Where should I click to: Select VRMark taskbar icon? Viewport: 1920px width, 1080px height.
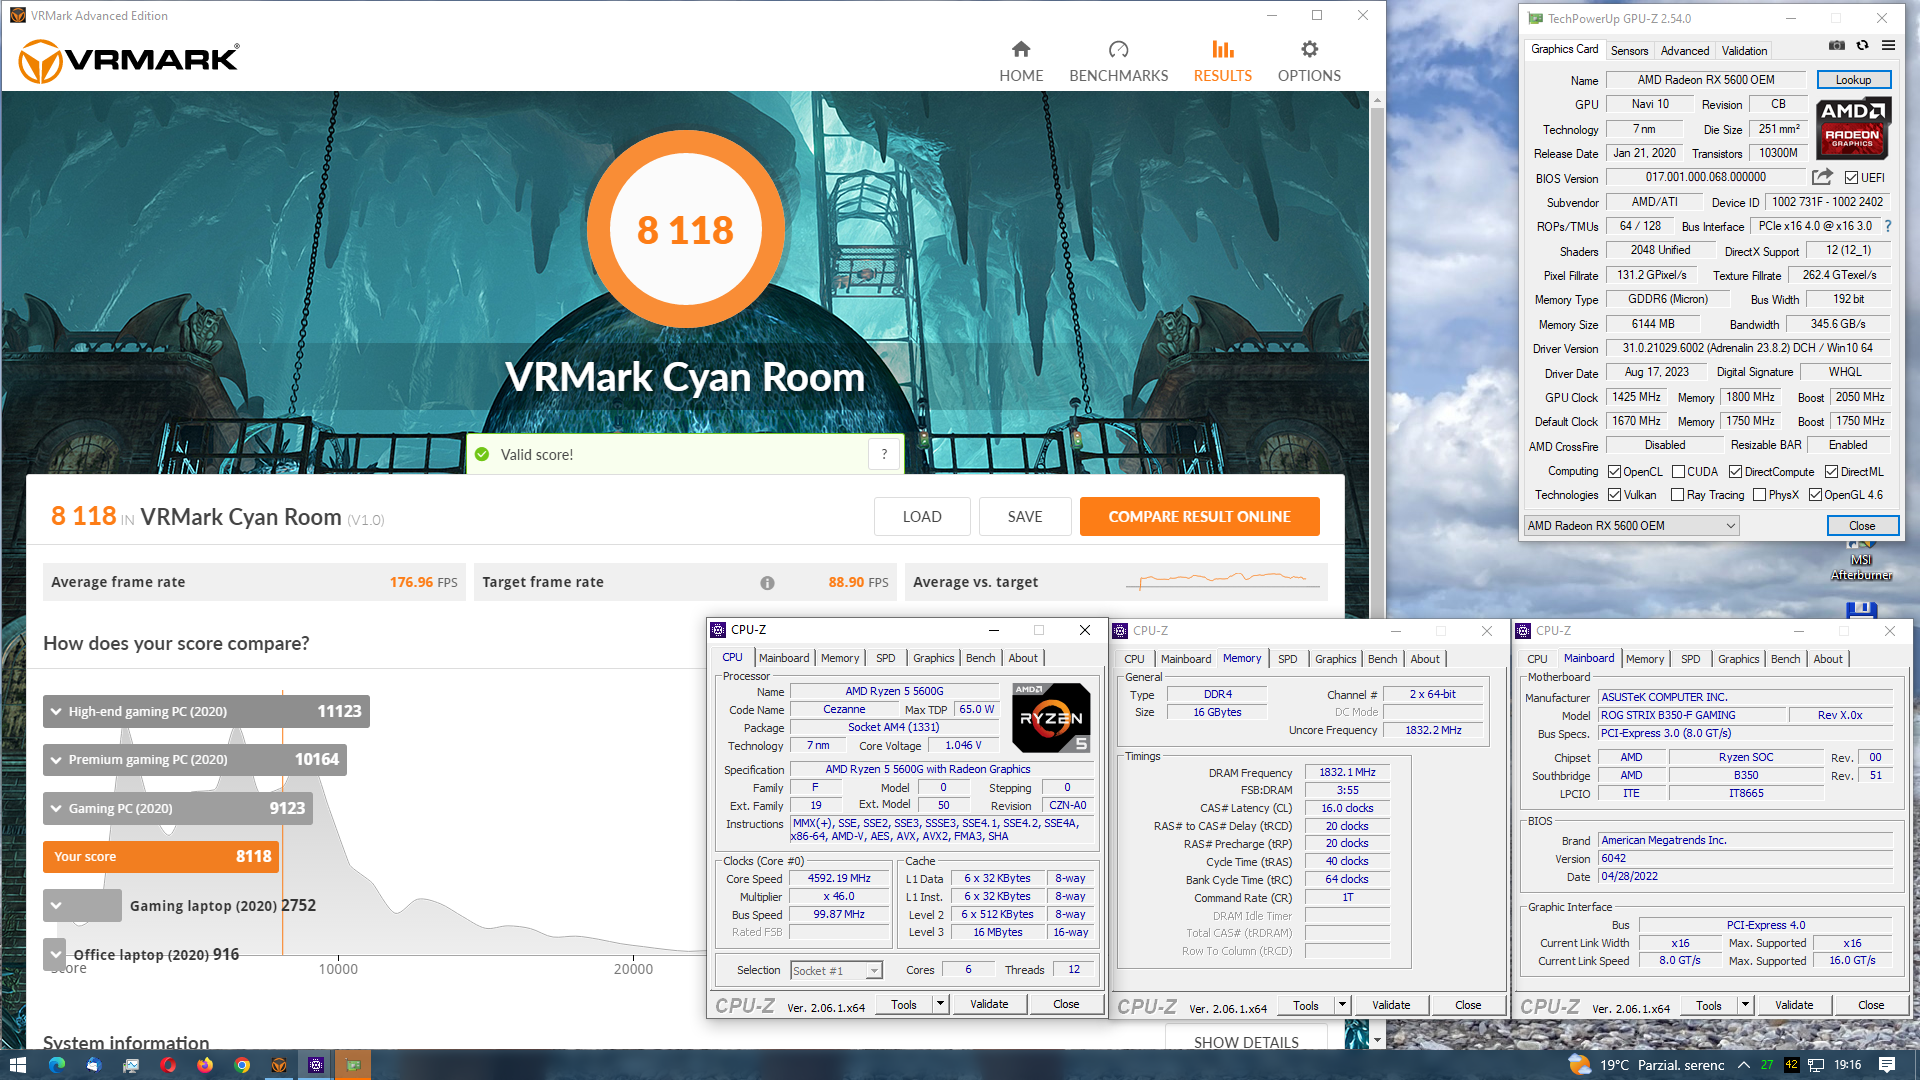click(279, 1065)
